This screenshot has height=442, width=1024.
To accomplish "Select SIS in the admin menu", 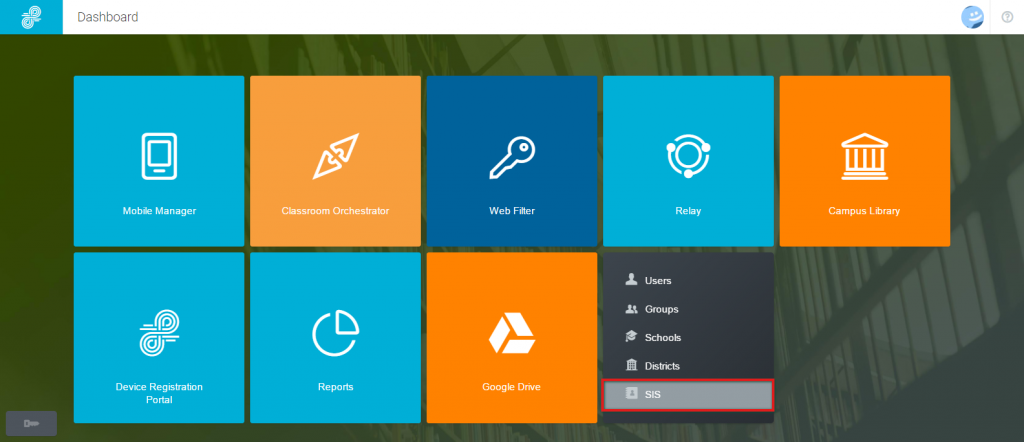I will click(688, 395).
